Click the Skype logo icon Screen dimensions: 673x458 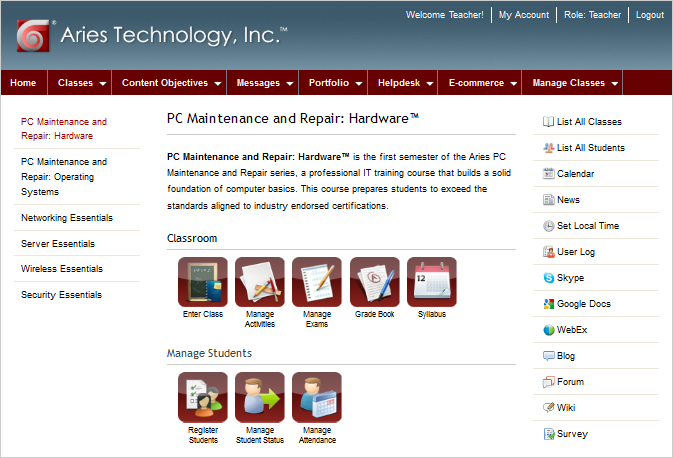point(548,278)
